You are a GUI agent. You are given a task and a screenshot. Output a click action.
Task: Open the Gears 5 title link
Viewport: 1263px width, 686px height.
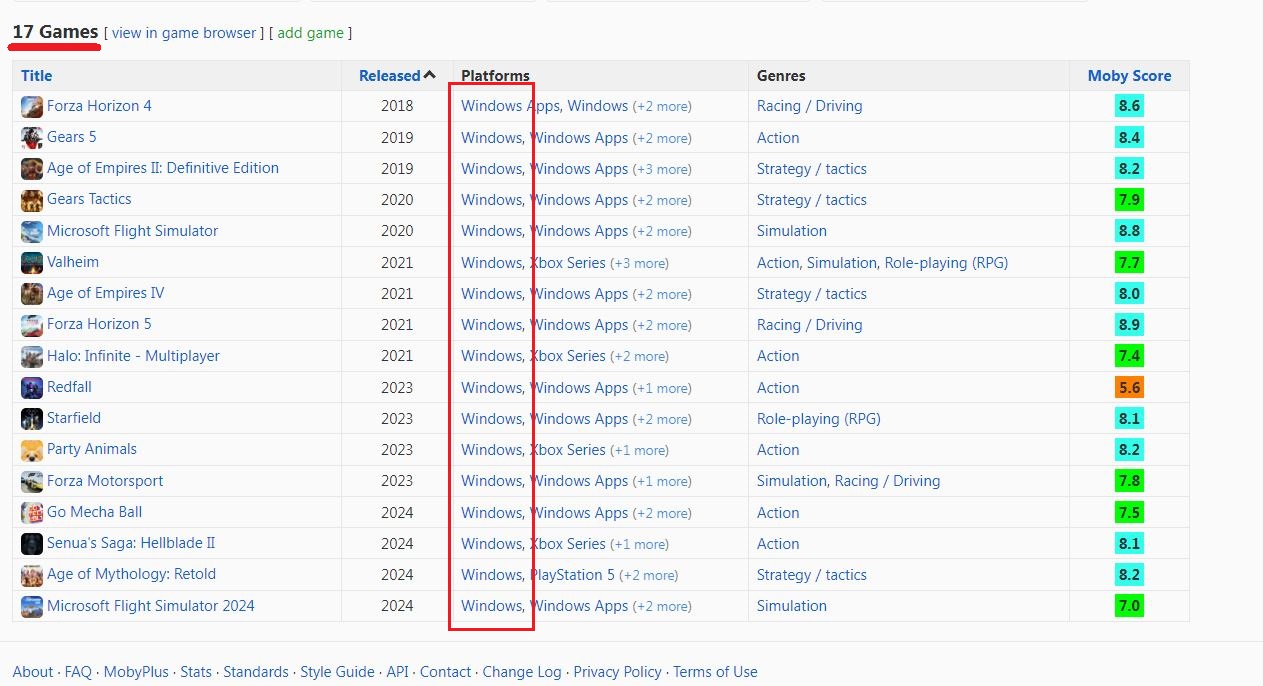coord(72,137)
